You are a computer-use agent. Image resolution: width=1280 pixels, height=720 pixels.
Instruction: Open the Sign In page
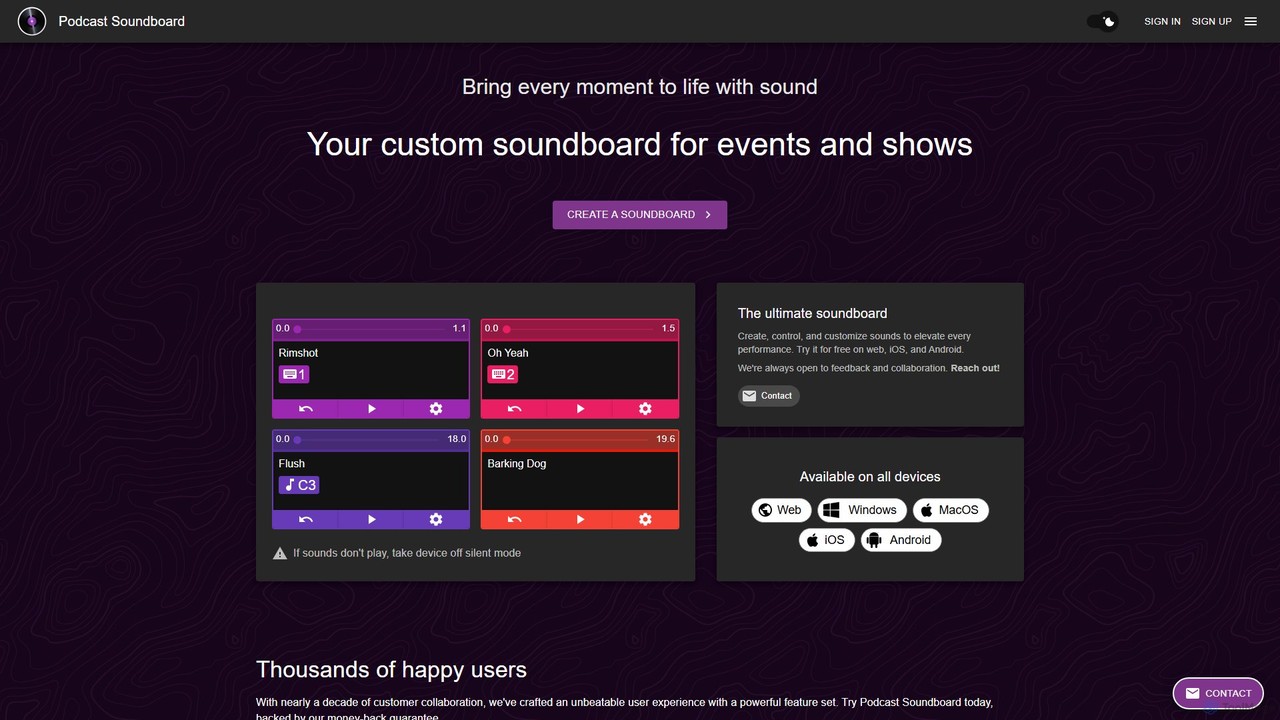click(1162, 21)
